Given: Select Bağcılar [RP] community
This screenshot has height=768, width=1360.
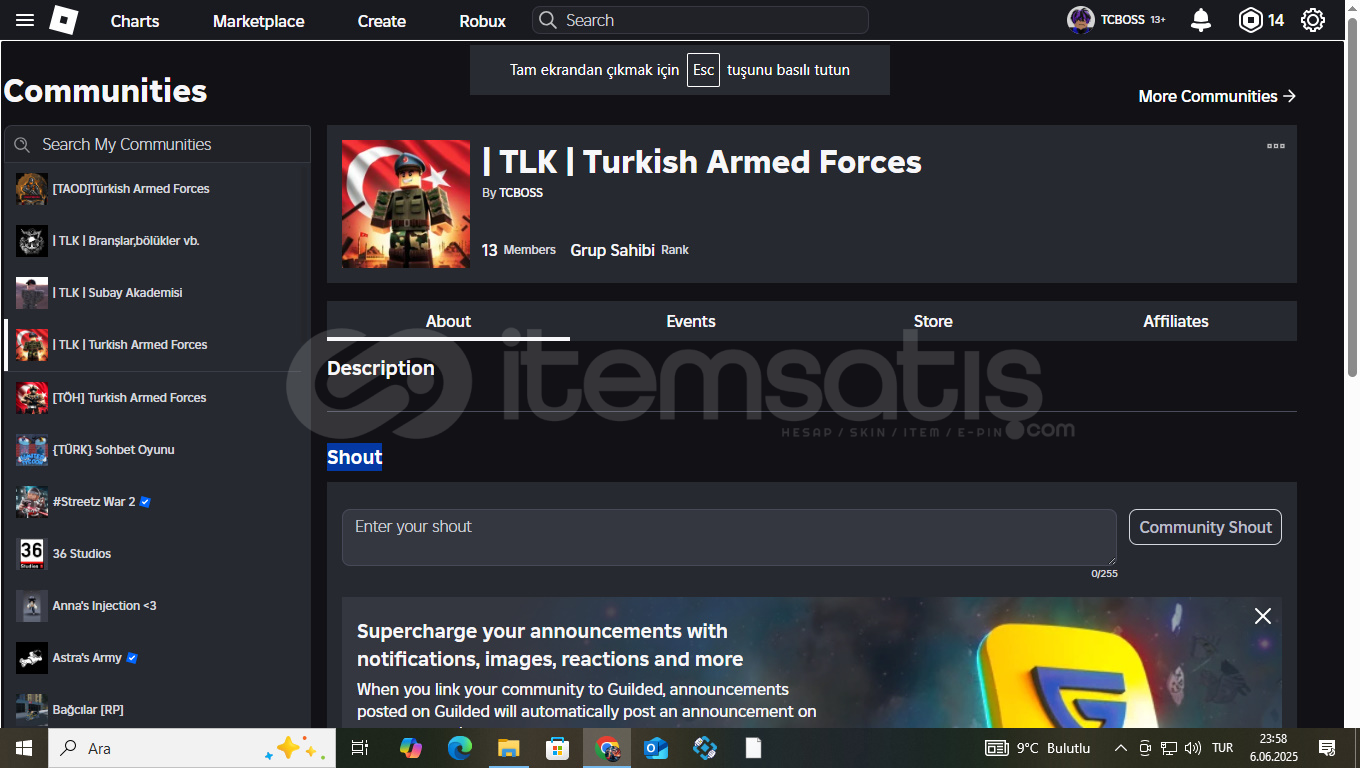Looking at the screenshot, I should [156, 710].
